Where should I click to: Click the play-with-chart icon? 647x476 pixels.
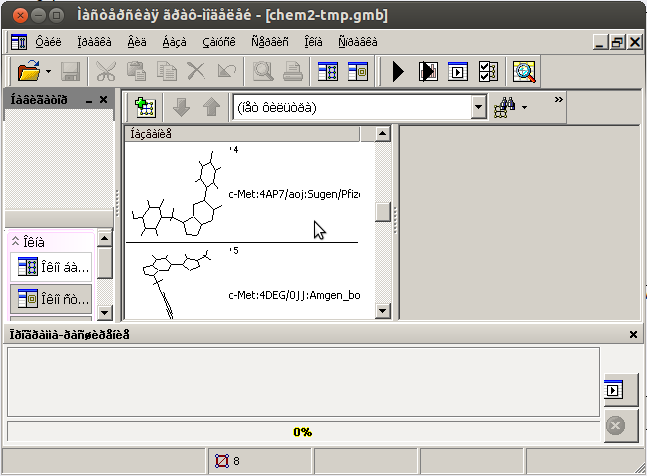(428, 71)
